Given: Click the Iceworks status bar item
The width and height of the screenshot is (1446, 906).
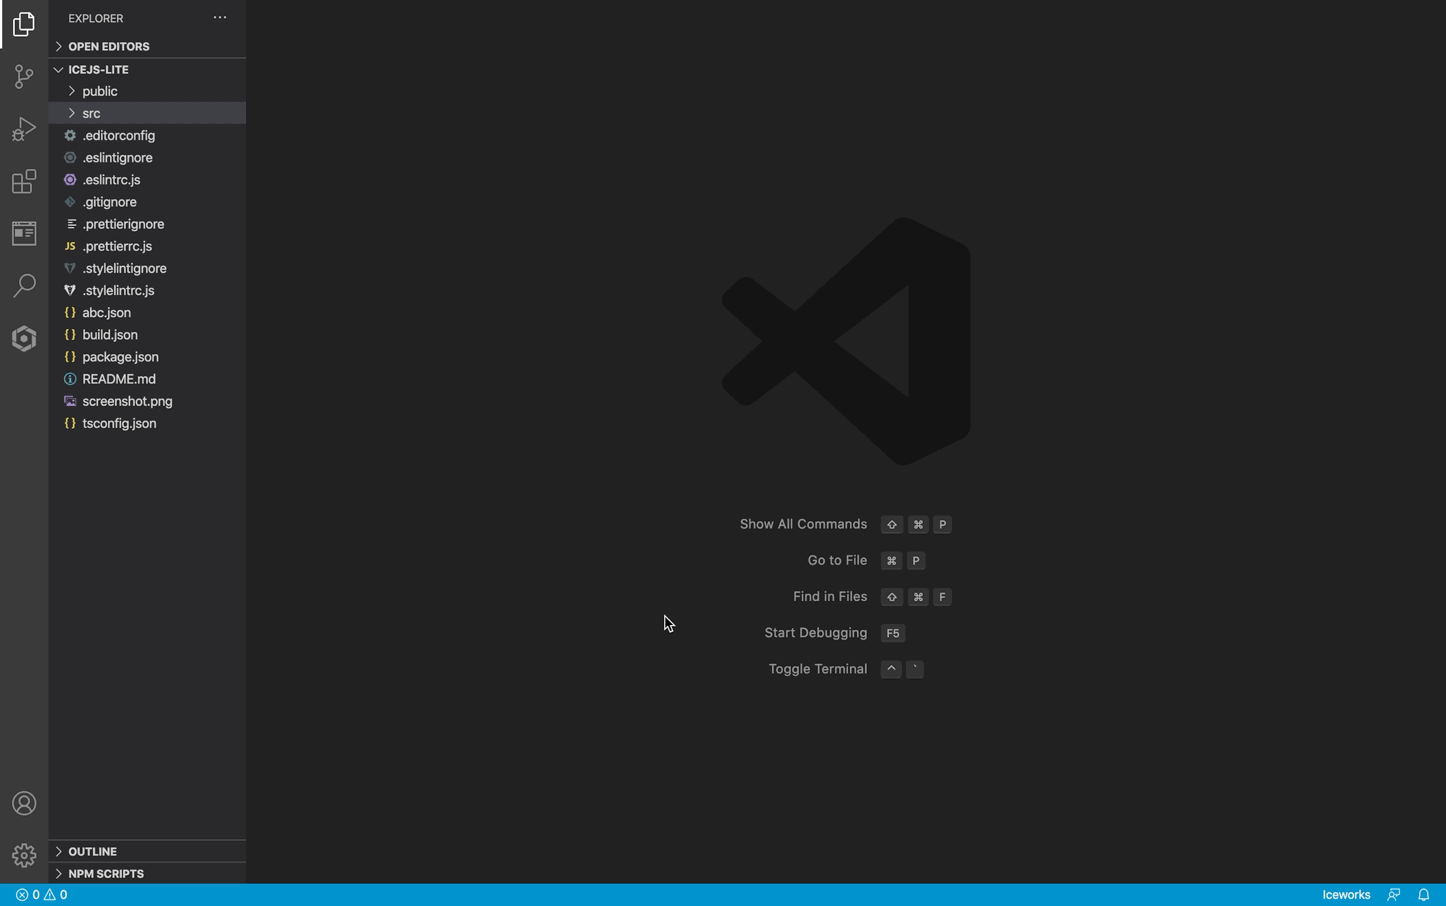Looking at the screenshot, I should pos(1346,895).
